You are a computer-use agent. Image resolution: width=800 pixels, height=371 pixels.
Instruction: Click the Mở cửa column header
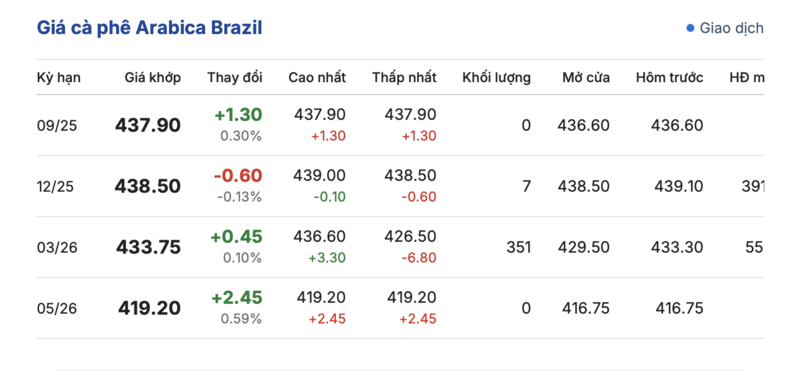[x=586, y=78]
